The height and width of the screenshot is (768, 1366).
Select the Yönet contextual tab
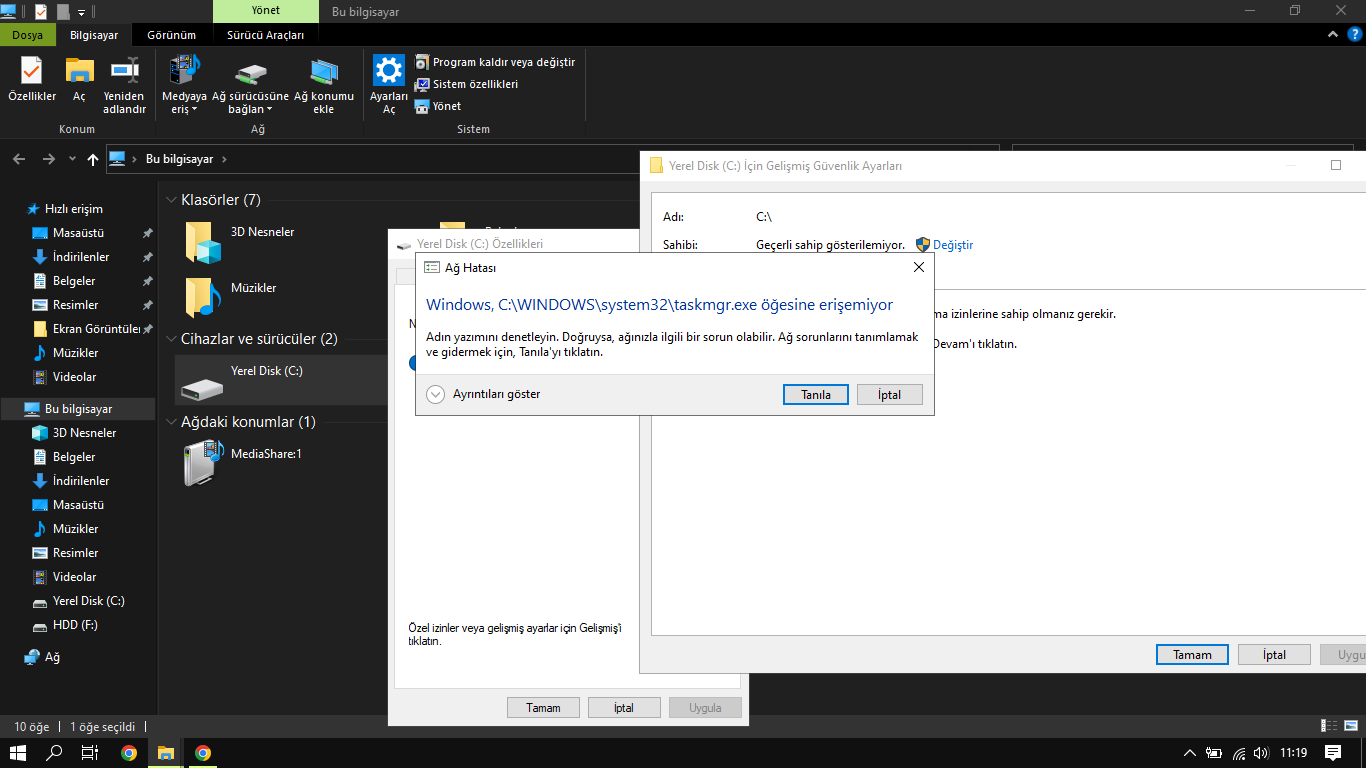266,10
